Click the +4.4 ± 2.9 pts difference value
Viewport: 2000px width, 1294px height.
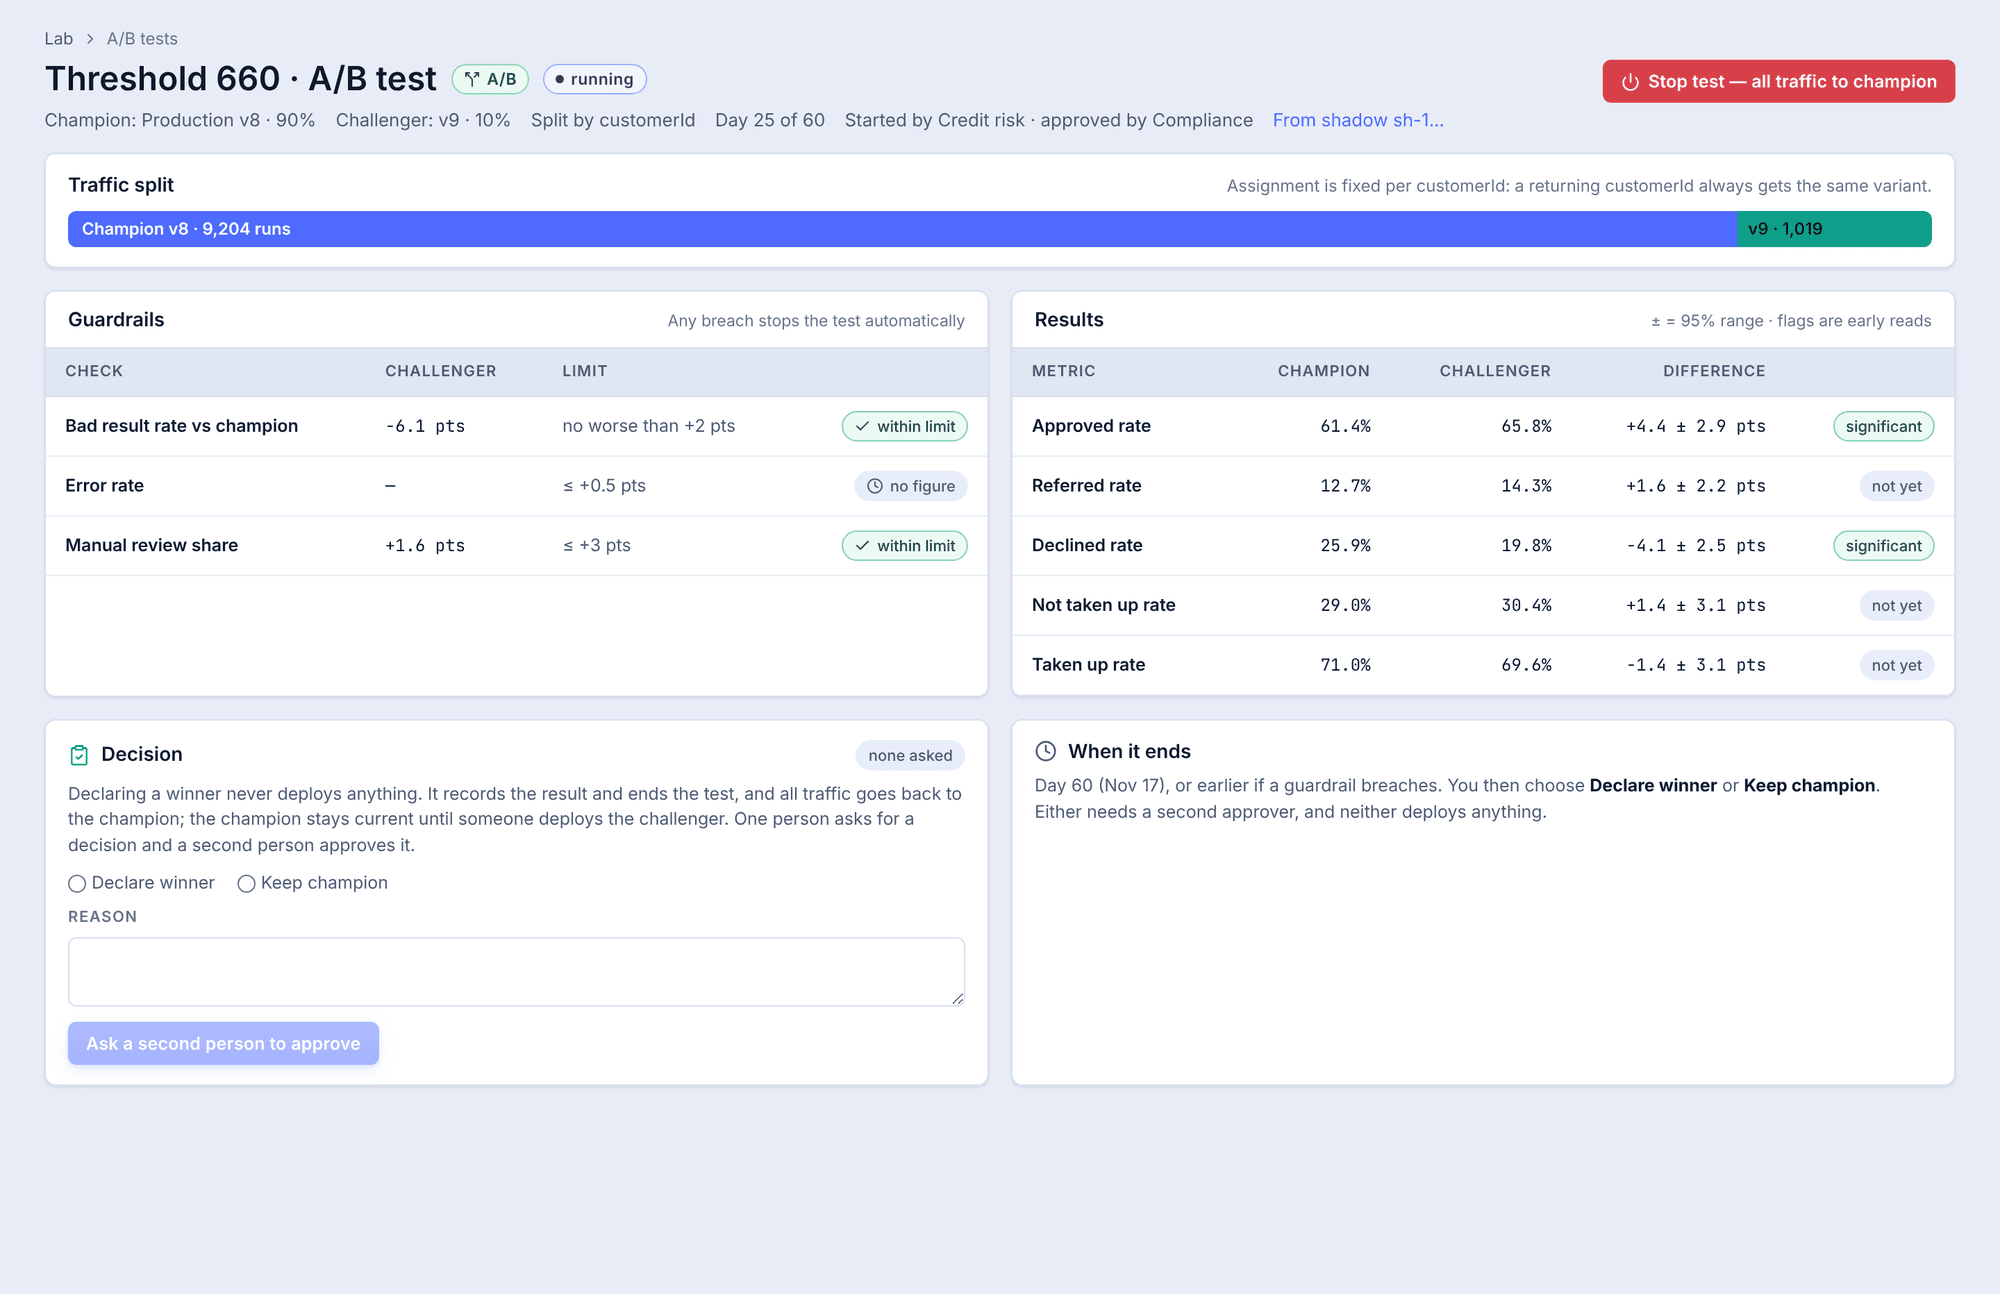pos(1696,426)
